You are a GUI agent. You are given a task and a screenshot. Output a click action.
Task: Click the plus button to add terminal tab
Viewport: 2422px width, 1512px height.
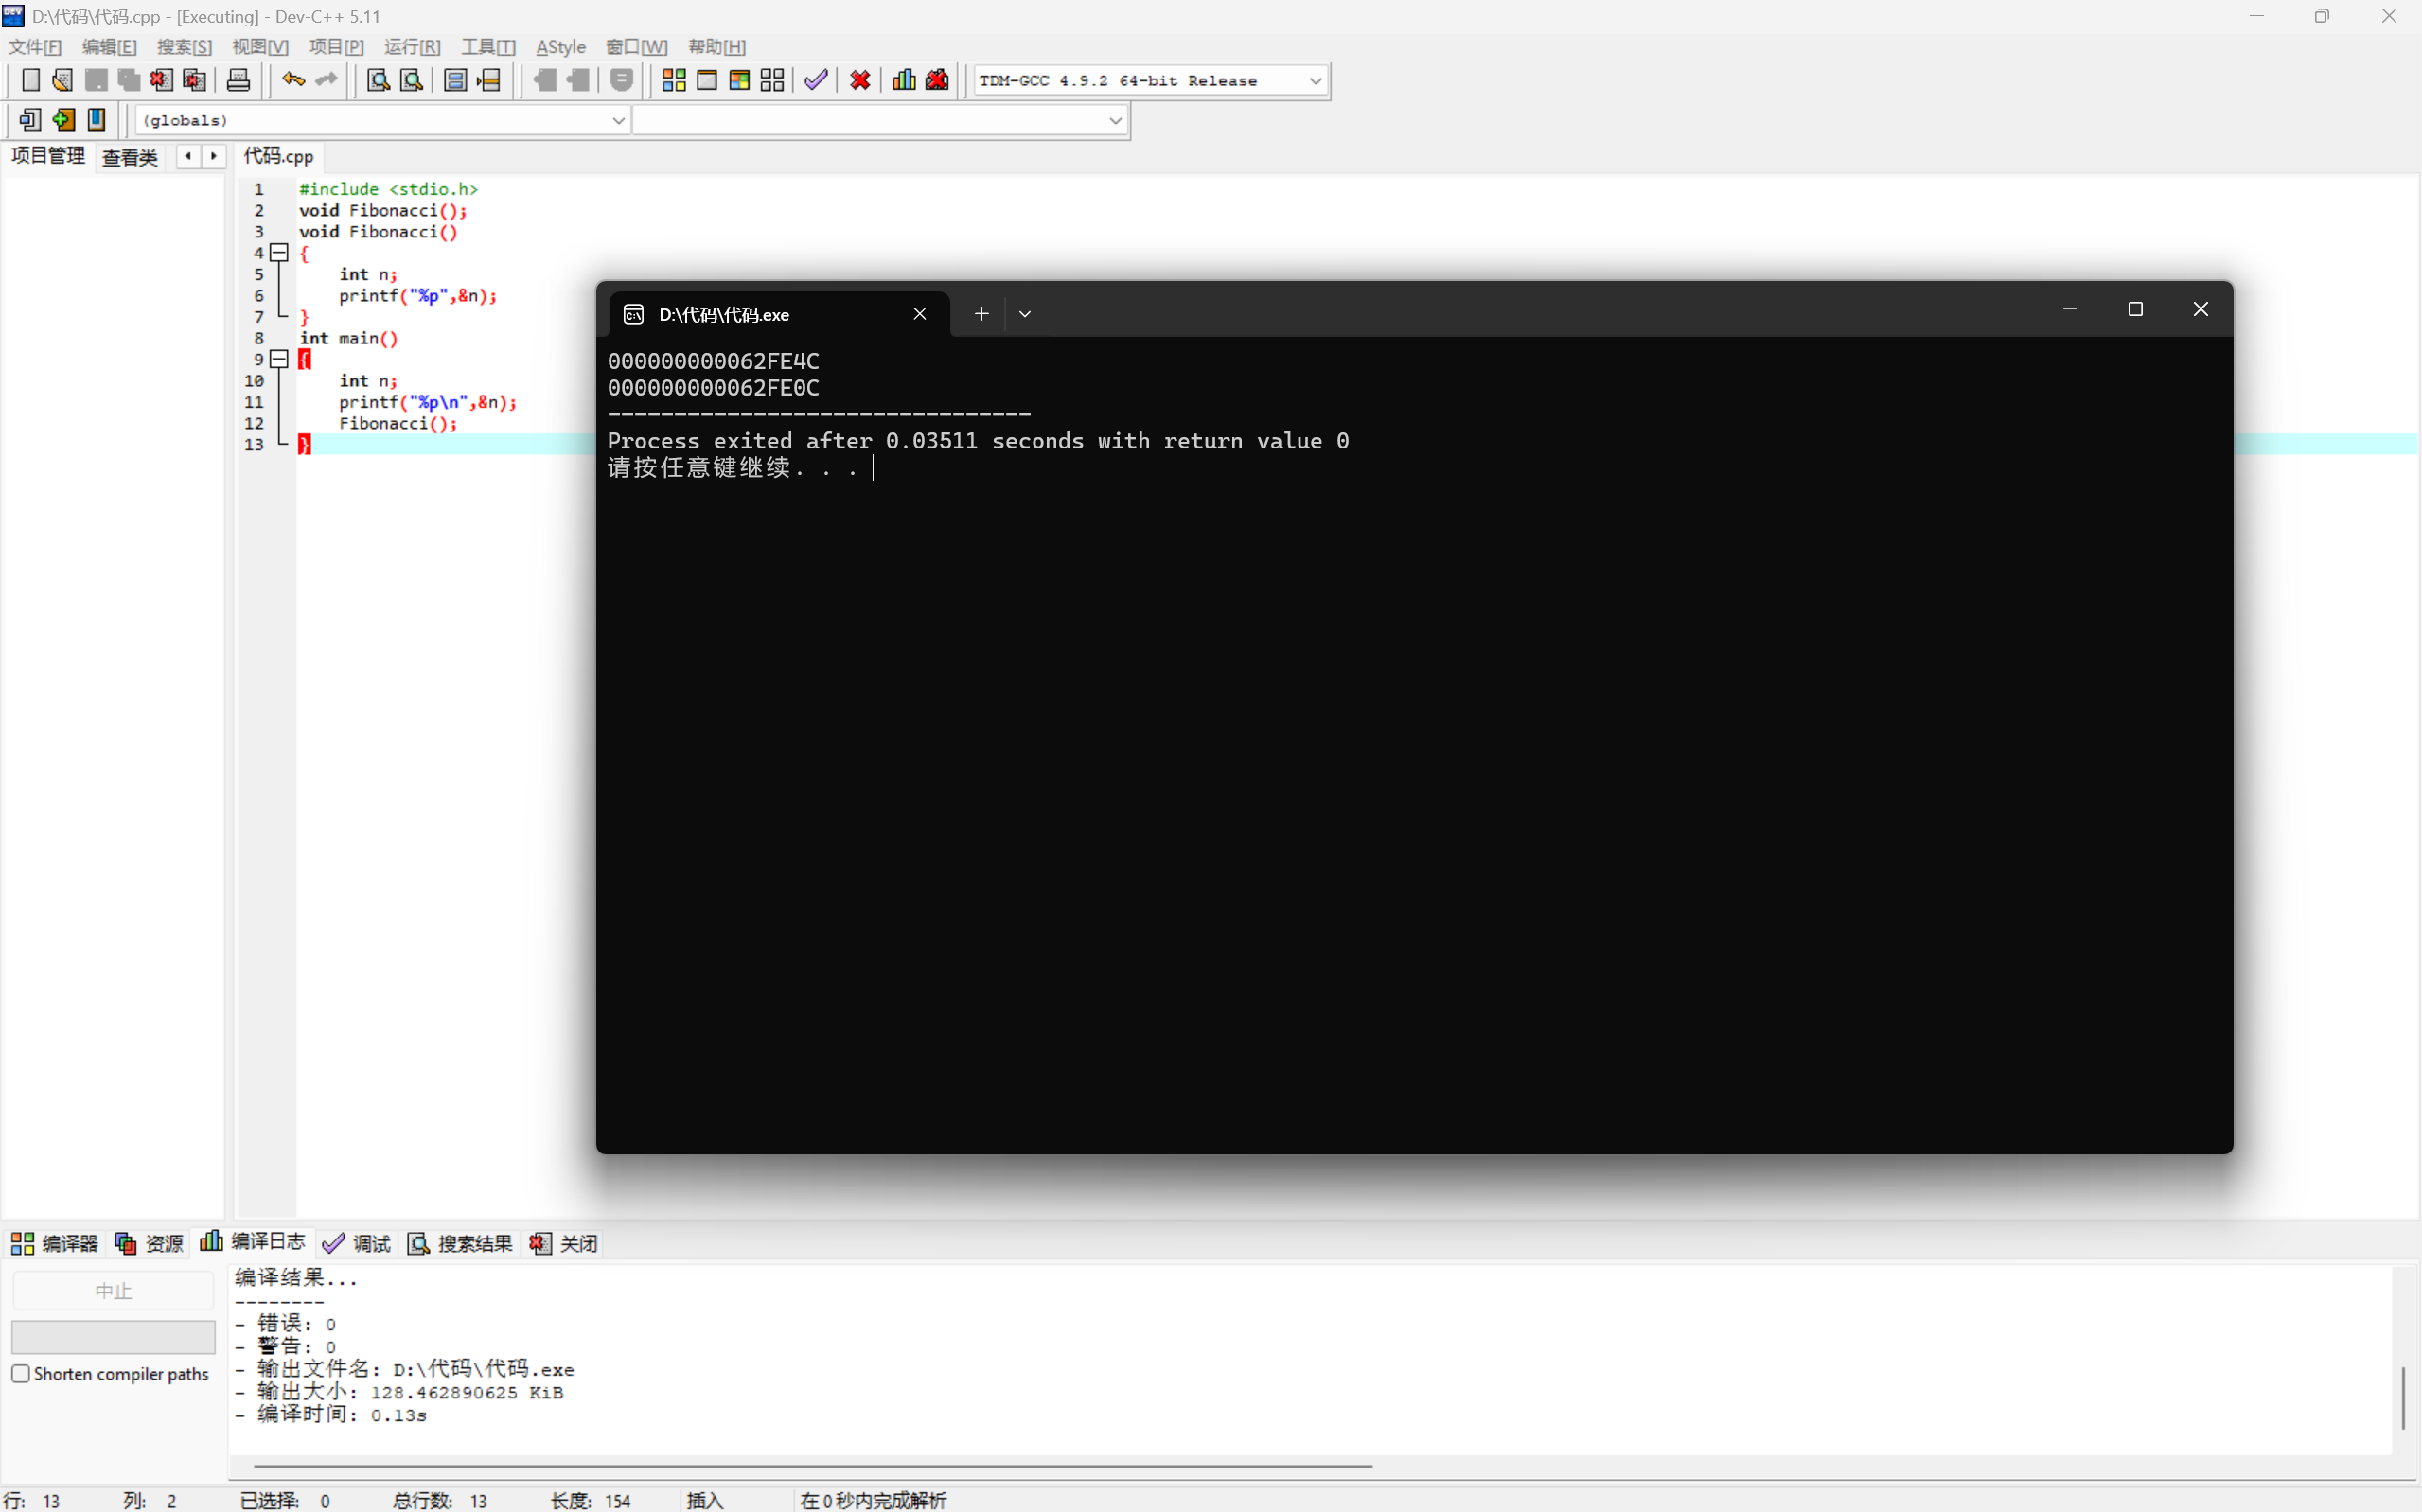pos(982,314)
